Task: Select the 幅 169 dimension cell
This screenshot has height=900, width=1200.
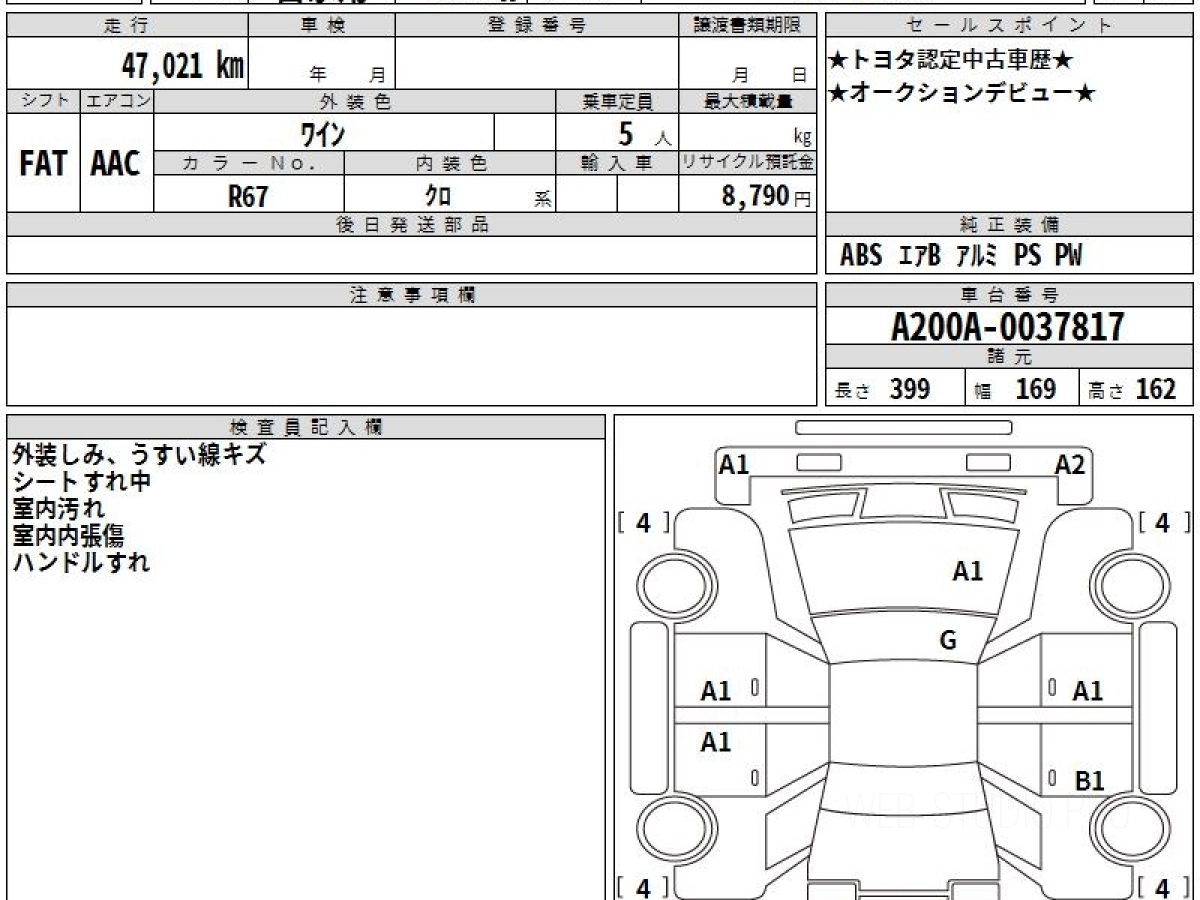Action: click(1022, 389)
